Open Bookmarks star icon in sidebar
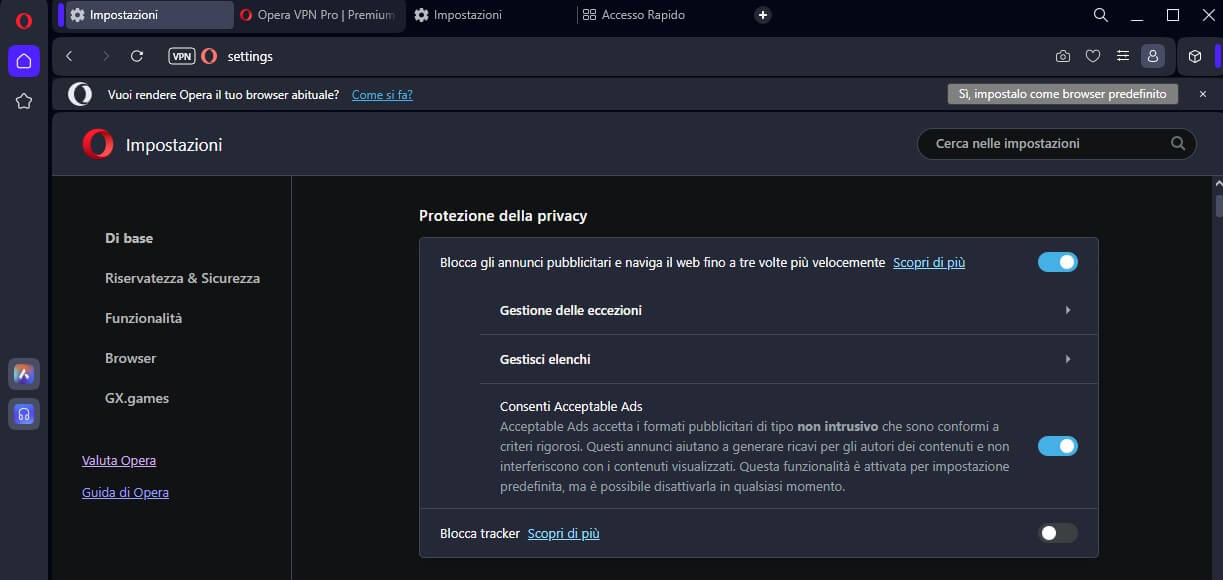Image resolution: width=1223 pixels, height=580 pixels. pyautogui.click(x=24, y=101)
